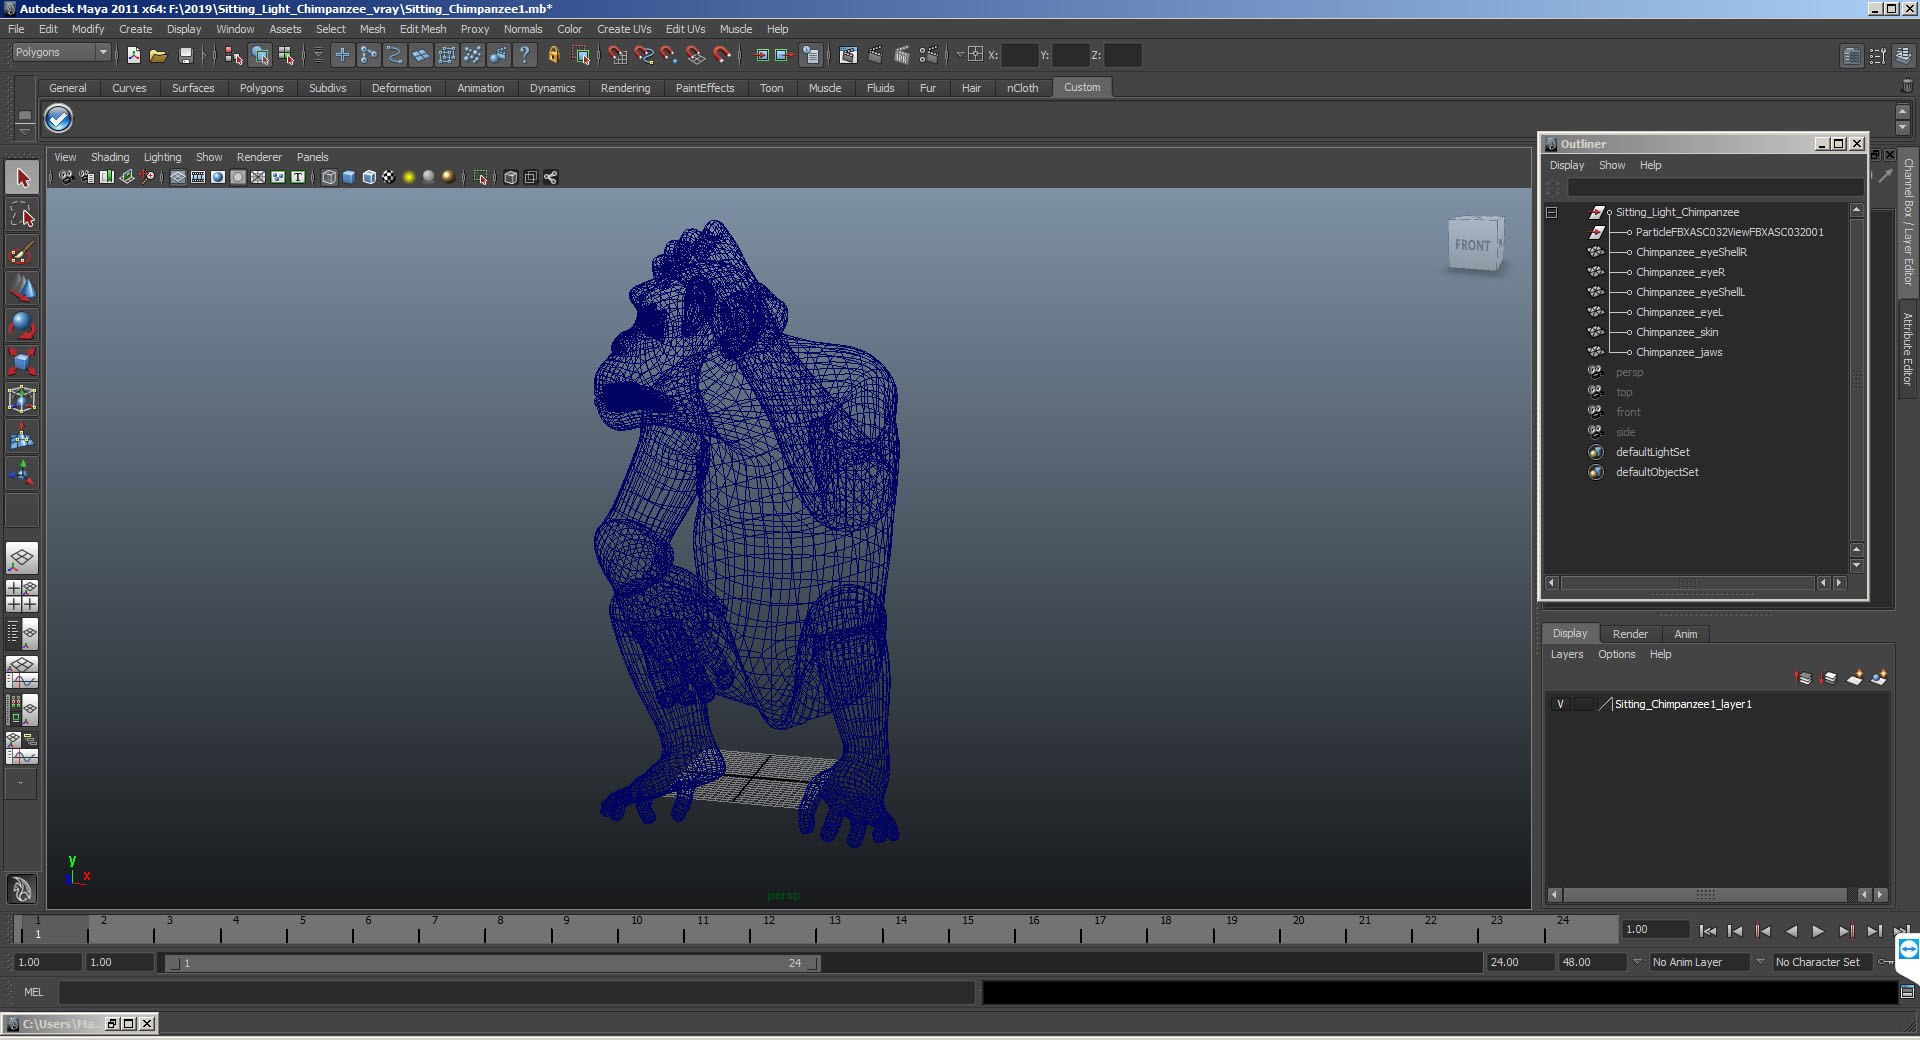This screenshot has height=1040, width=1920.
Task: Select defaultLightSet in Outliner
Action: pyautogui.click(x=1652, y=452)
